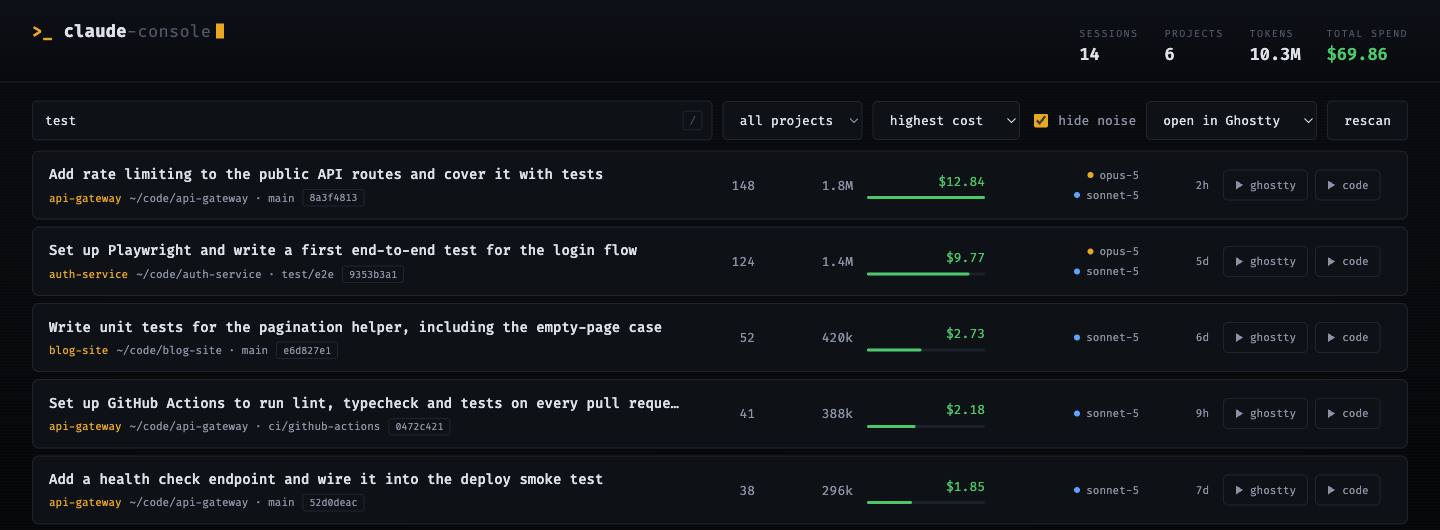Image resolution: width=1440 pixels, height=530 pixels.
Task: Click the test/e2e branch text
Action: point(306,274)
